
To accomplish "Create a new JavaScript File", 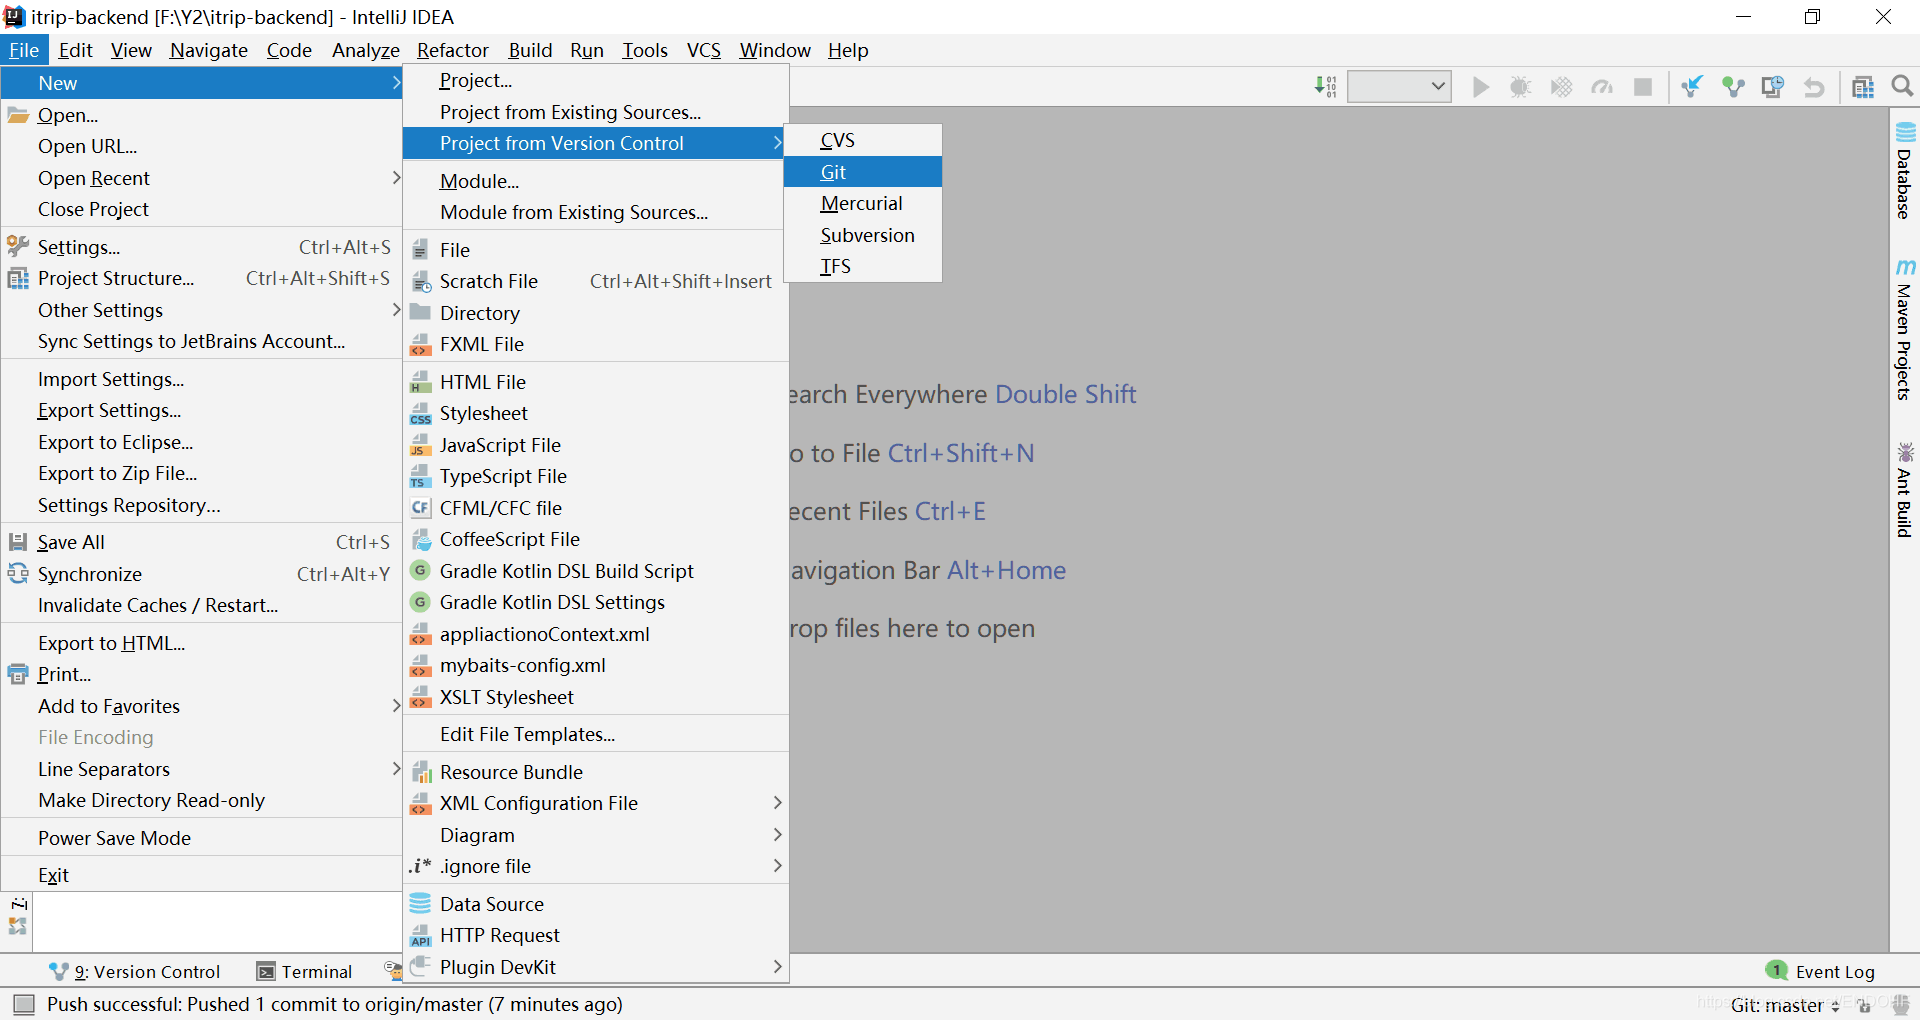I will (596, 445).
